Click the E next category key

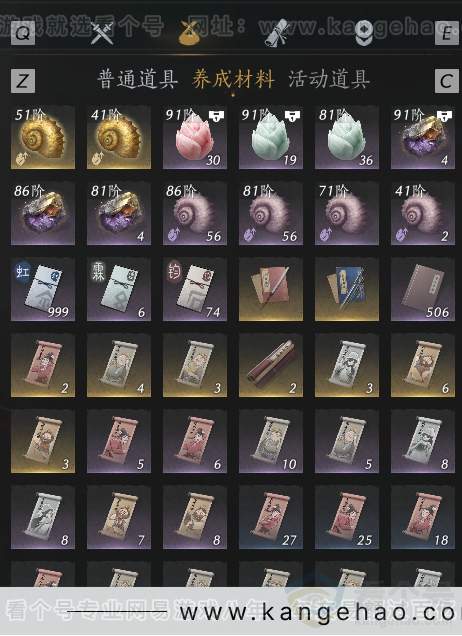click(x=447, y=32)
